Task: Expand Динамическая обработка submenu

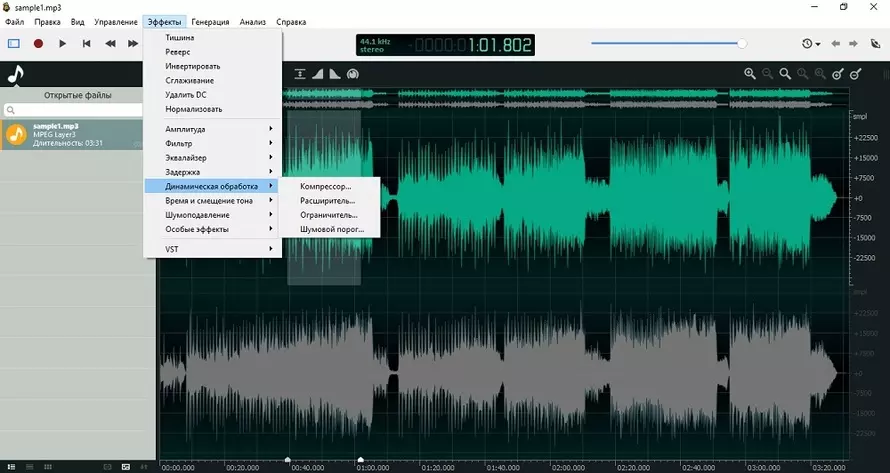Action: point(213,186)
